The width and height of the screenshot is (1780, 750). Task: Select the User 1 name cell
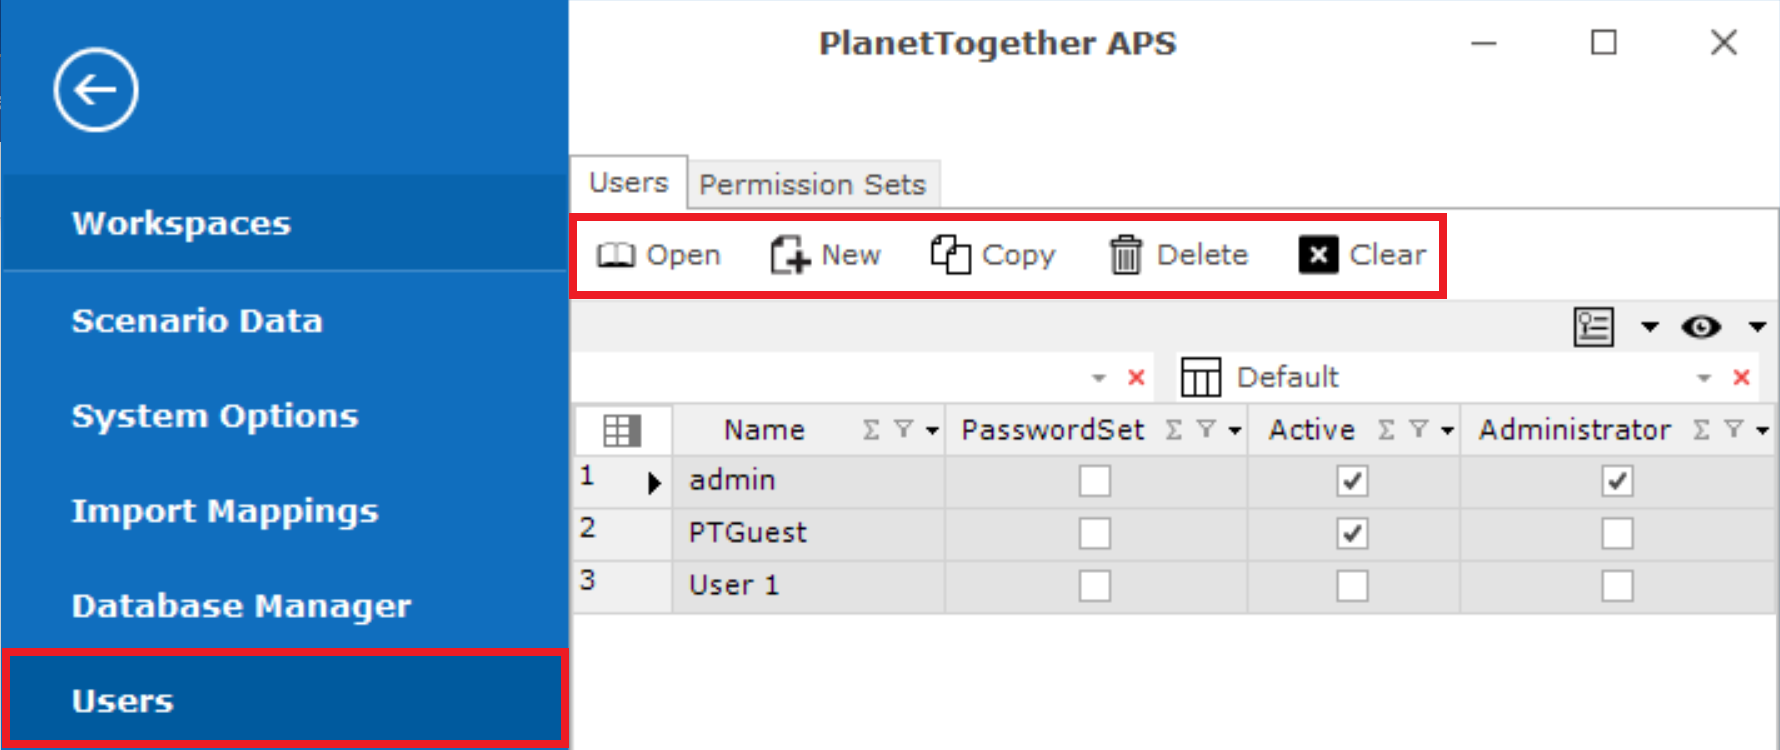click(809, 585)
